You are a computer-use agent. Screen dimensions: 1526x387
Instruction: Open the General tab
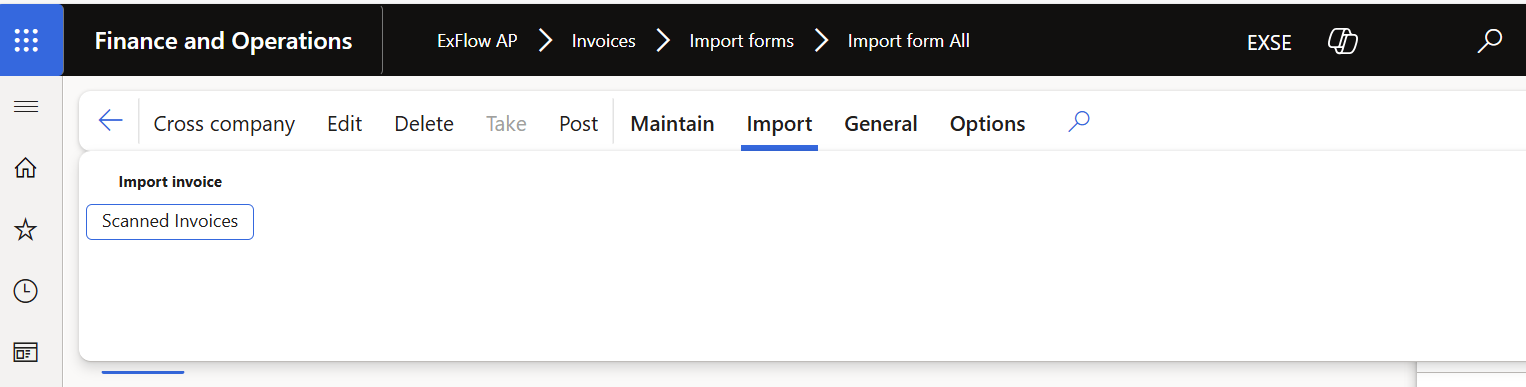881,124
